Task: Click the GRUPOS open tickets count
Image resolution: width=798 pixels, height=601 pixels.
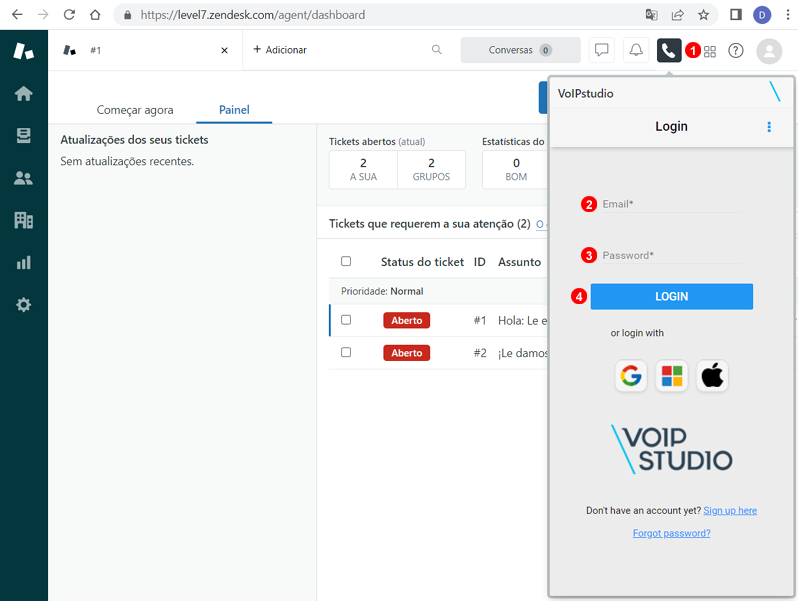Action: 431,169
